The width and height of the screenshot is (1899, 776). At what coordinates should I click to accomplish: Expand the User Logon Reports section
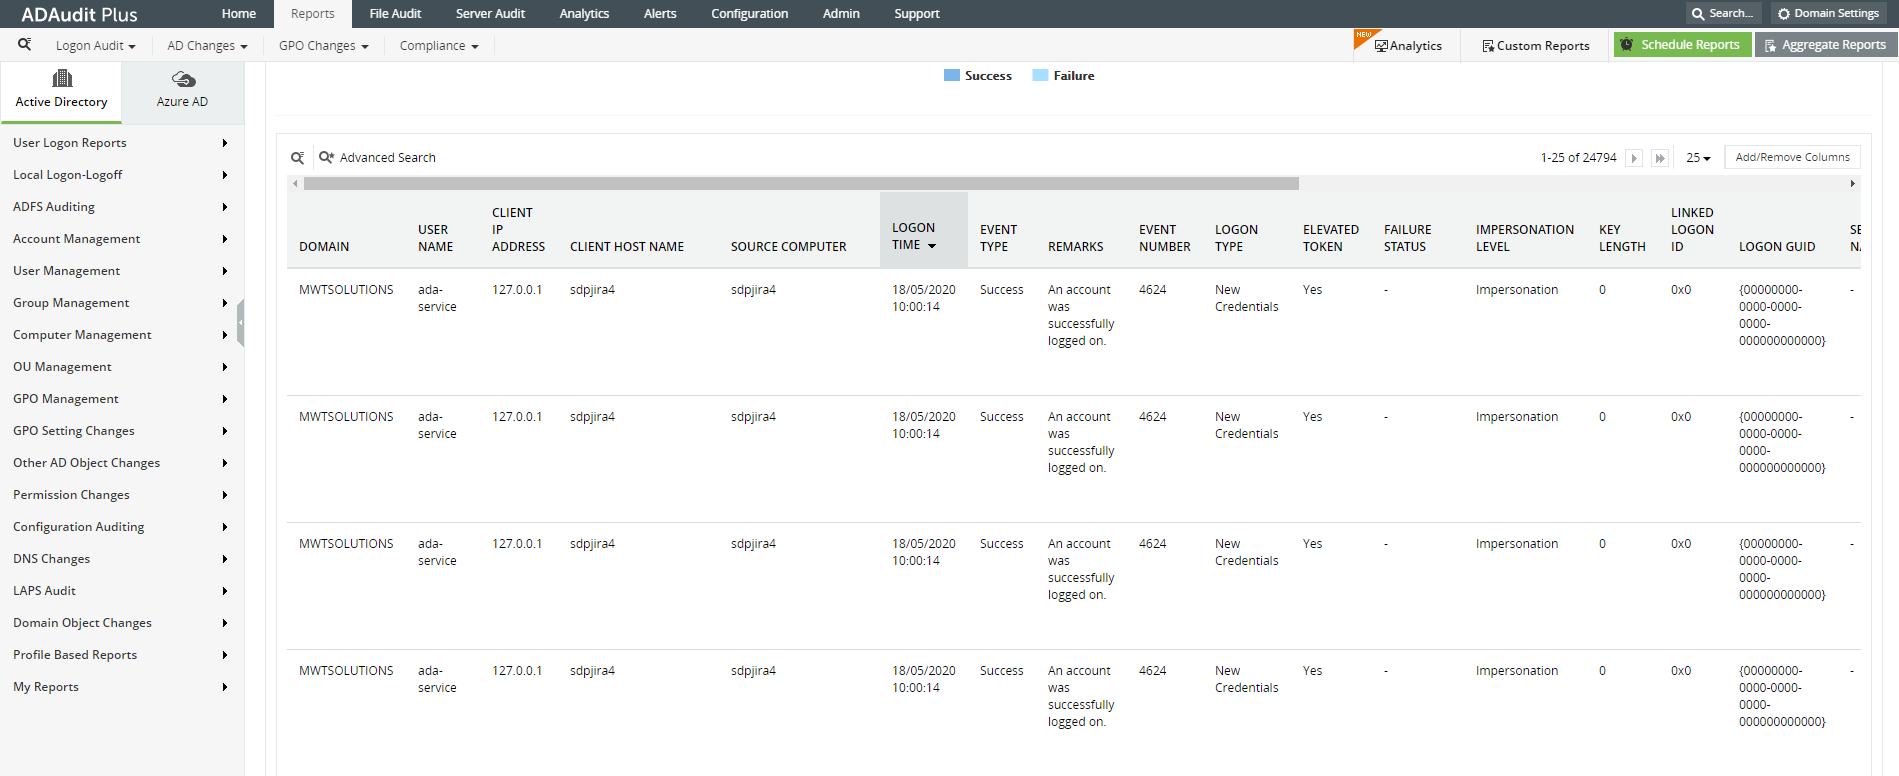[120, 143]
